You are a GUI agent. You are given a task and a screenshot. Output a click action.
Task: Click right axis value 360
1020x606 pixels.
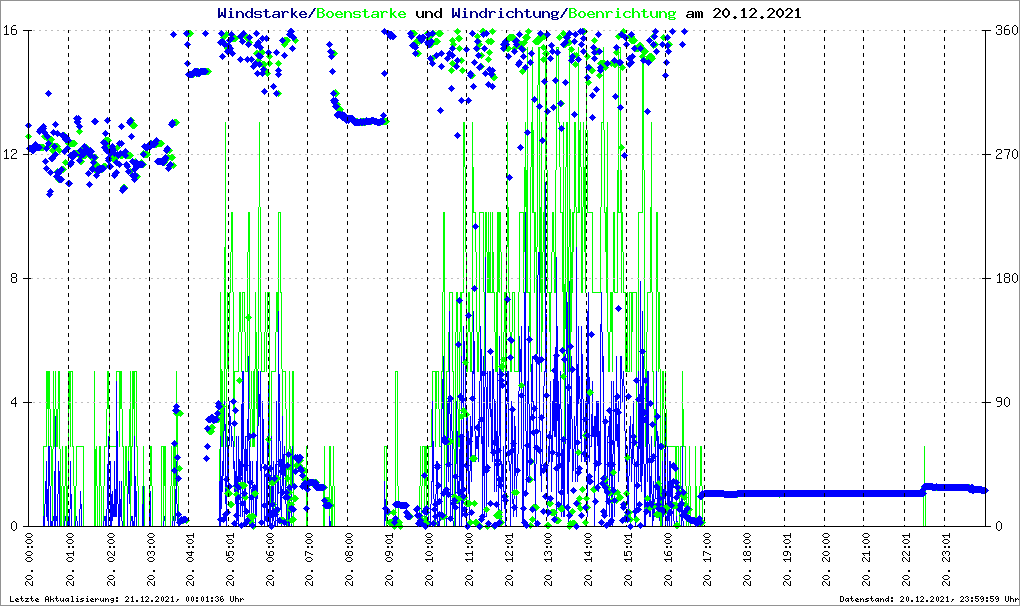click(1007, 31)
